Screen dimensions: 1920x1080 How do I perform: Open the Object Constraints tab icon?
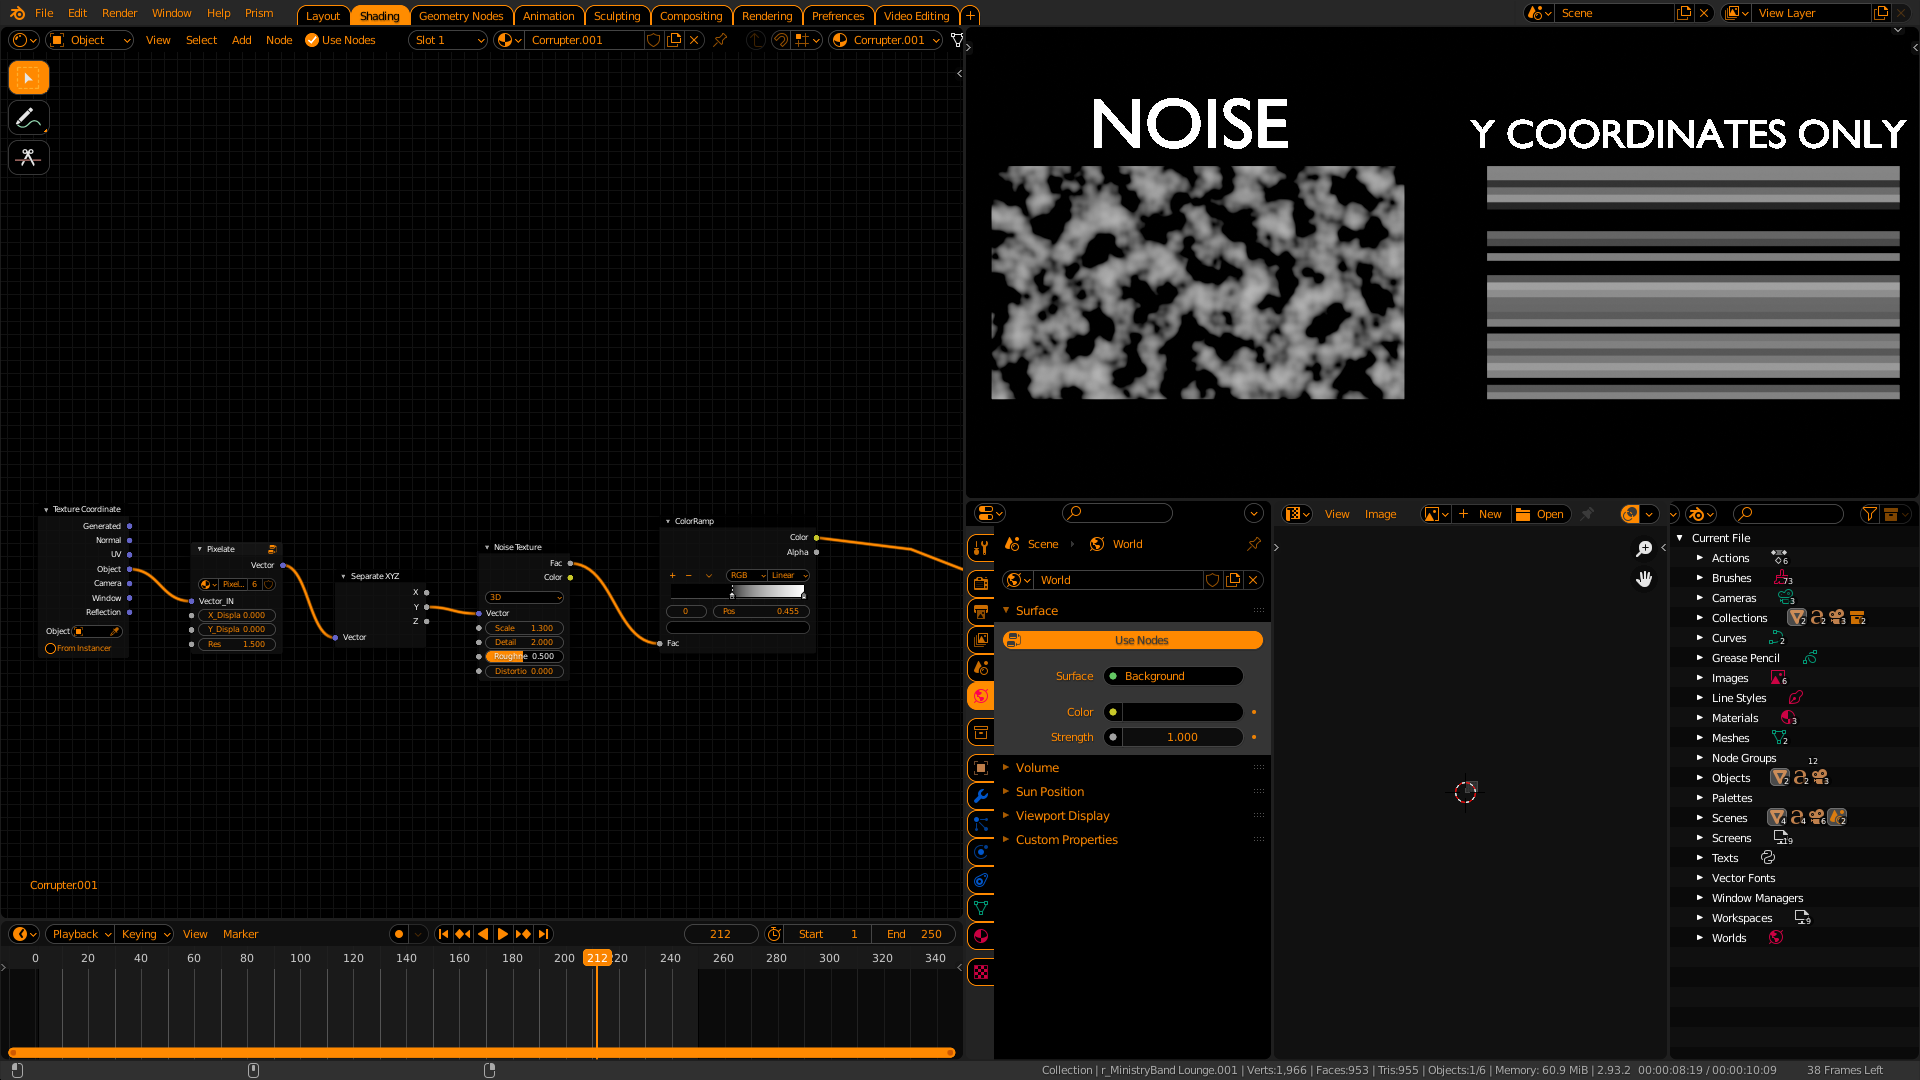pyautogui.click(x=981, y=880)
